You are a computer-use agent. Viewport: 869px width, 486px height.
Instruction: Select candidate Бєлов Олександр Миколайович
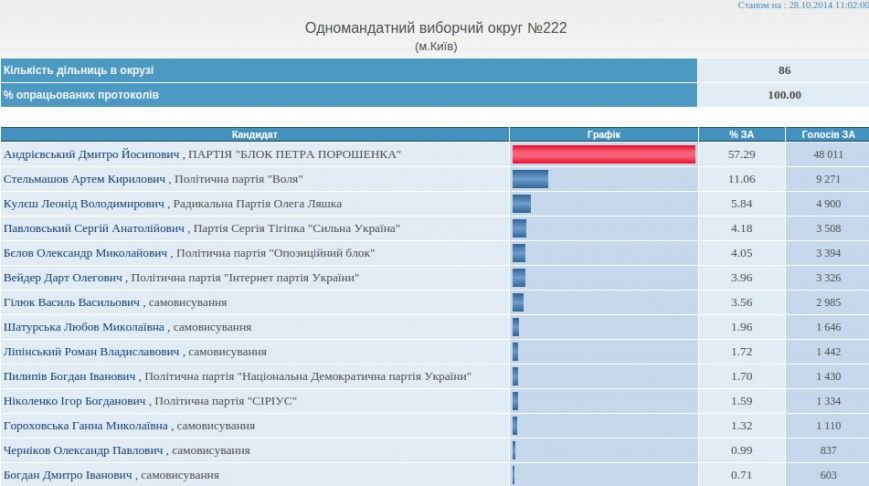(x=85, y=253)
